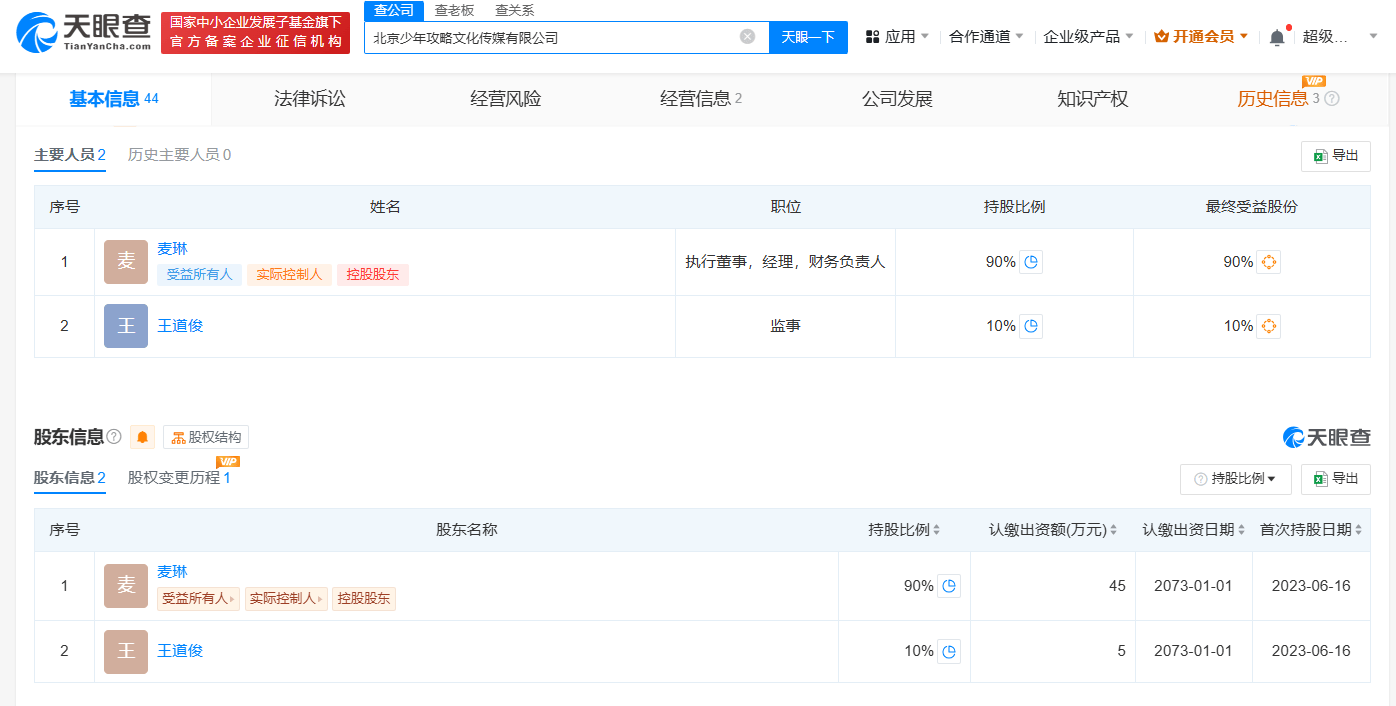Open the 持股比例 filter dropdown
The image size is (1396, 706).
point(1235,479)
